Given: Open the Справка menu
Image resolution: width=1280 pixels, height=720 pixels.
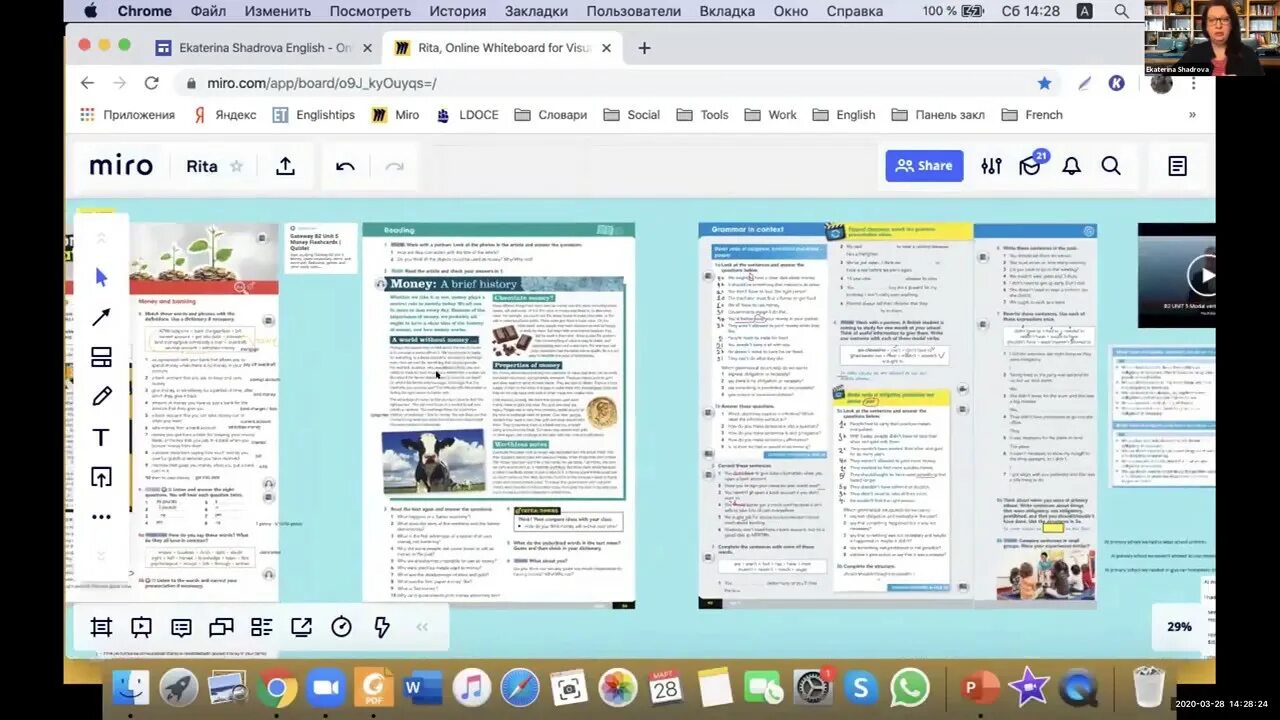Looking at the screenshot, I should pyautogui.click(x=855, y=11).
